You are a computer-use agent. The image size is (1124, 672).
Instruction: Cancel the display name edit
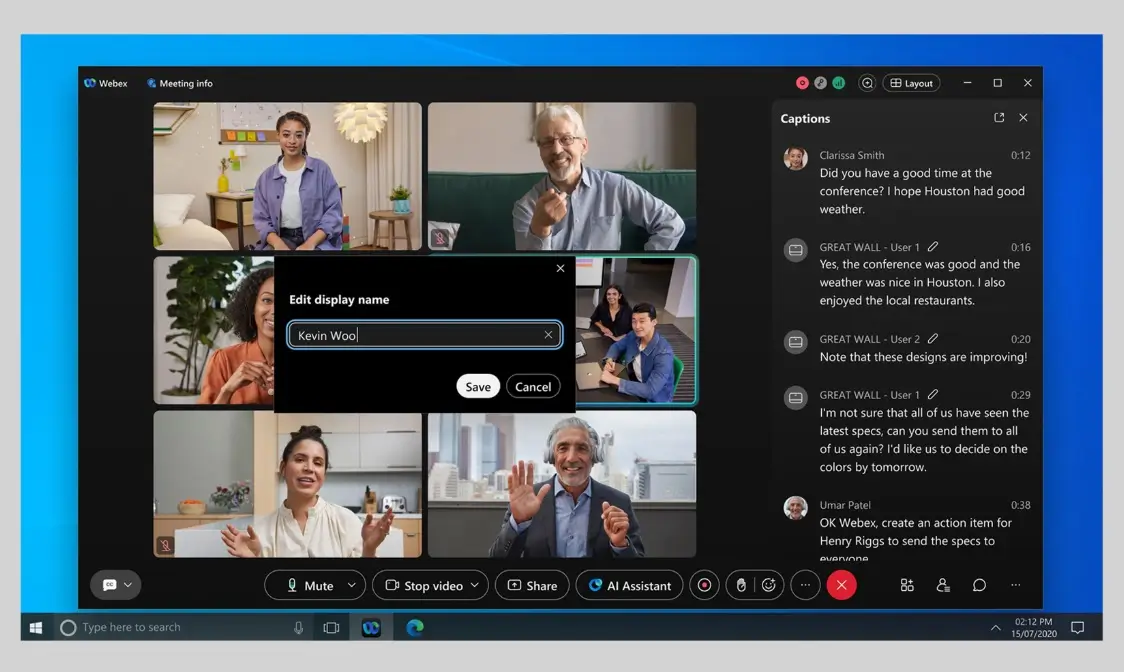[x=533, y=387]
